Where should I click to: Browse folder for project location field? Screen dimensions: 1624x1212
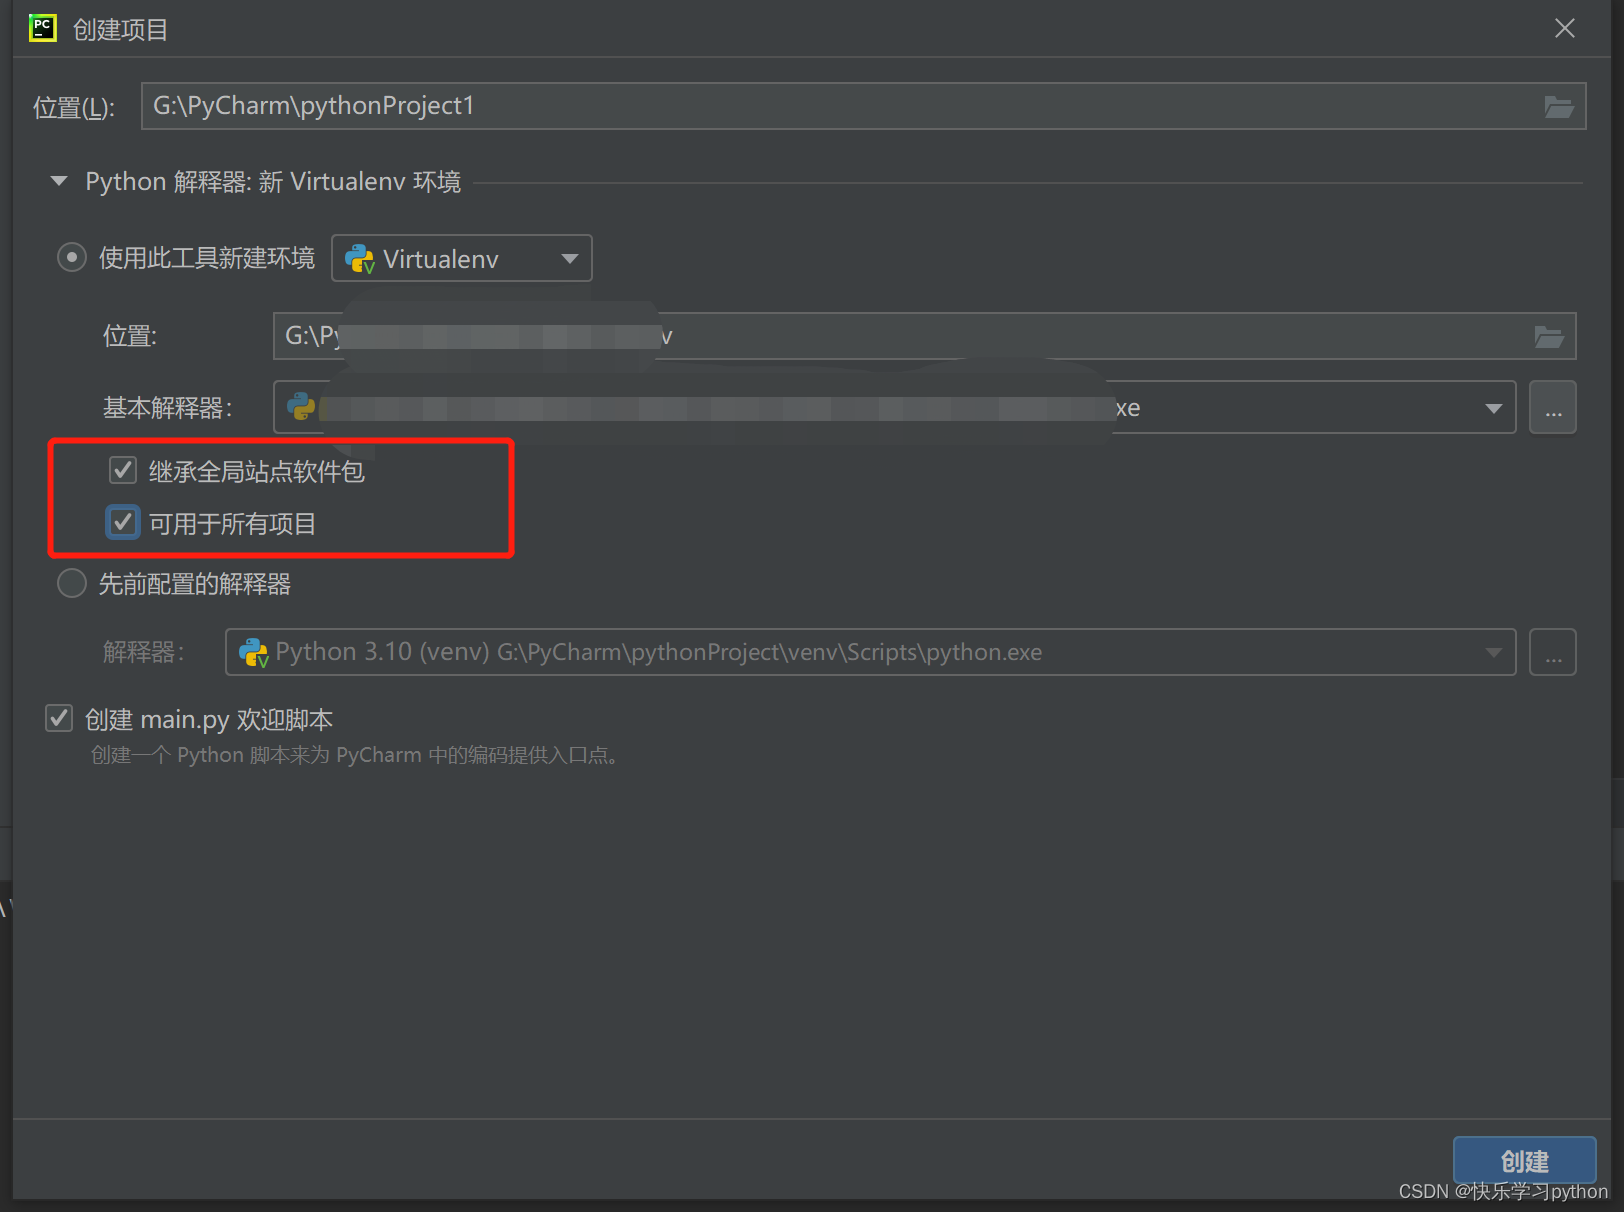1558,106
